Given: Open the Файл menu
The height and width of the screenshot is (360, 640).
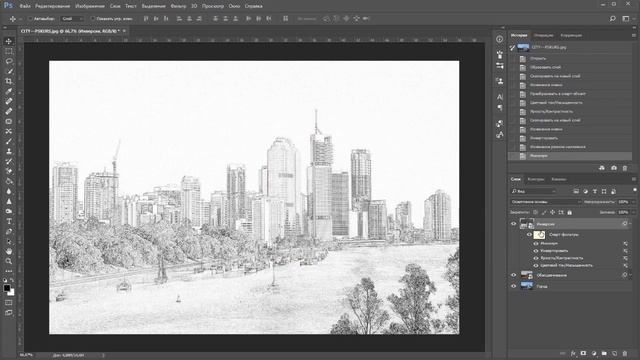Looking at the screenshot, I should (25, 6).
